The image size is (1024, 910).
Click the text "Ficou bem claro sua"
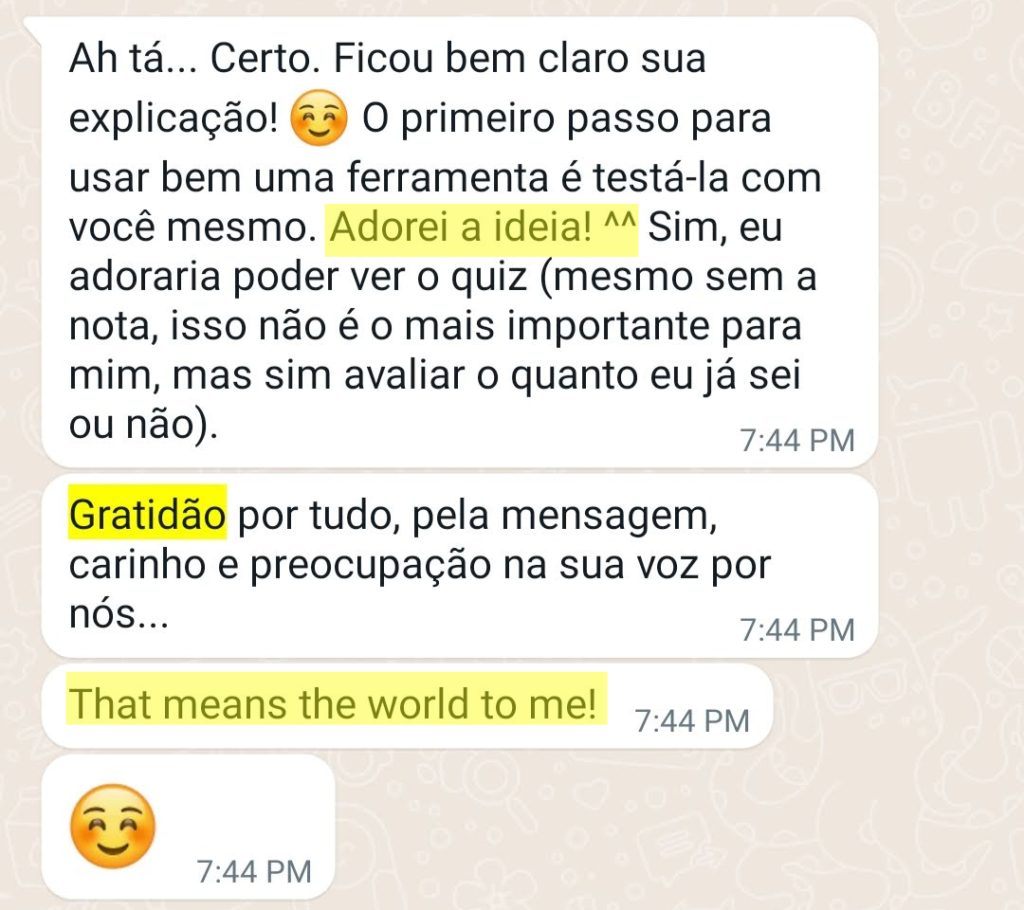520,59
